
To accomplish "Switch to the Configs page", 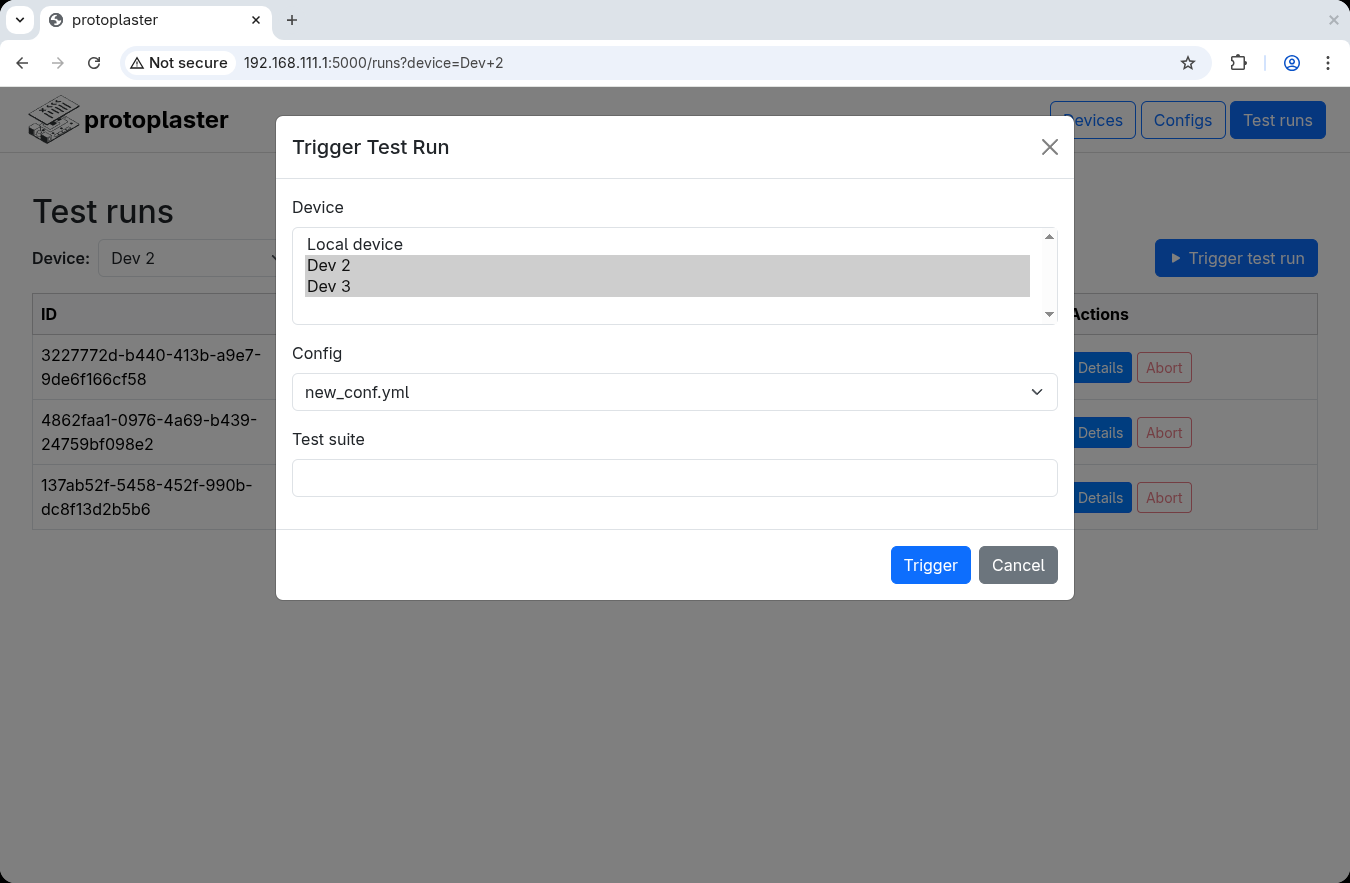I will tap(1183, 119).
